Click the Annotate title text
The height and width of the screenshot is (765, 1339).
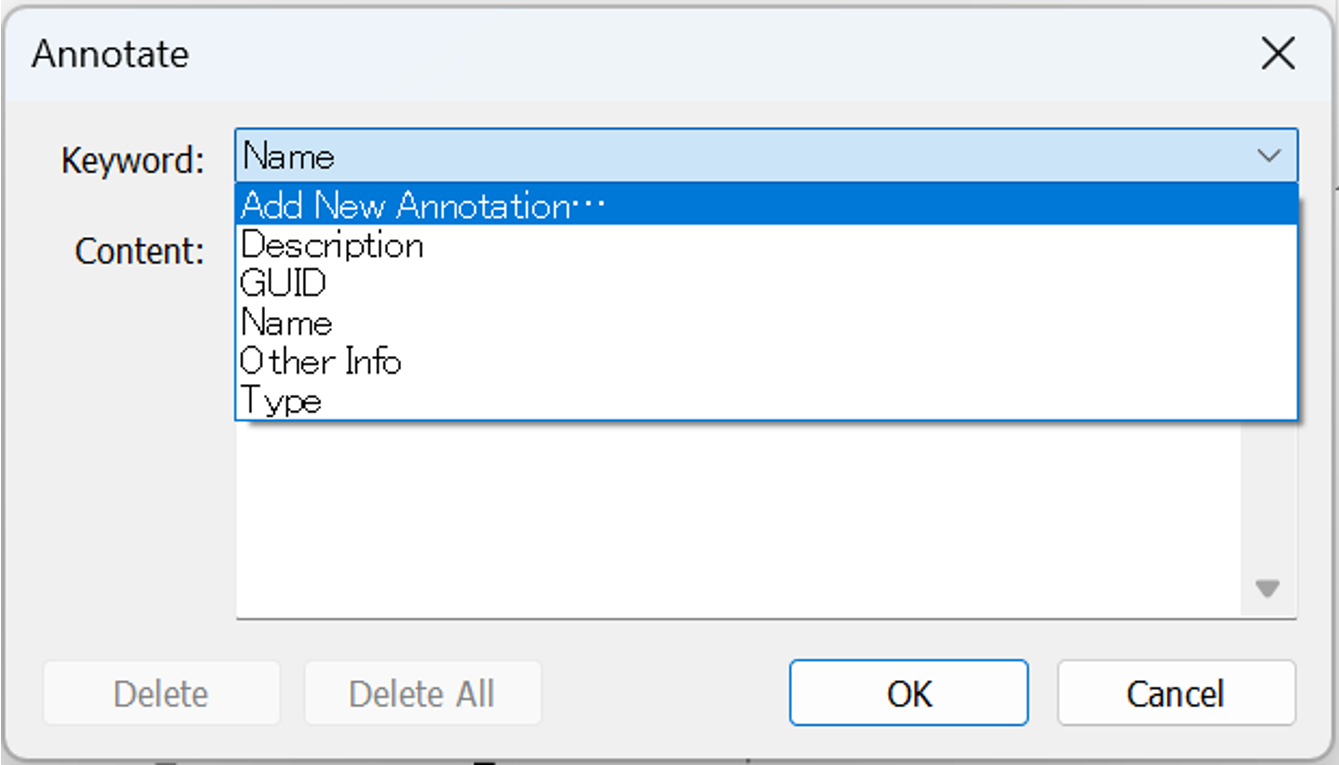pyautogui.click(x=110, y=54)
